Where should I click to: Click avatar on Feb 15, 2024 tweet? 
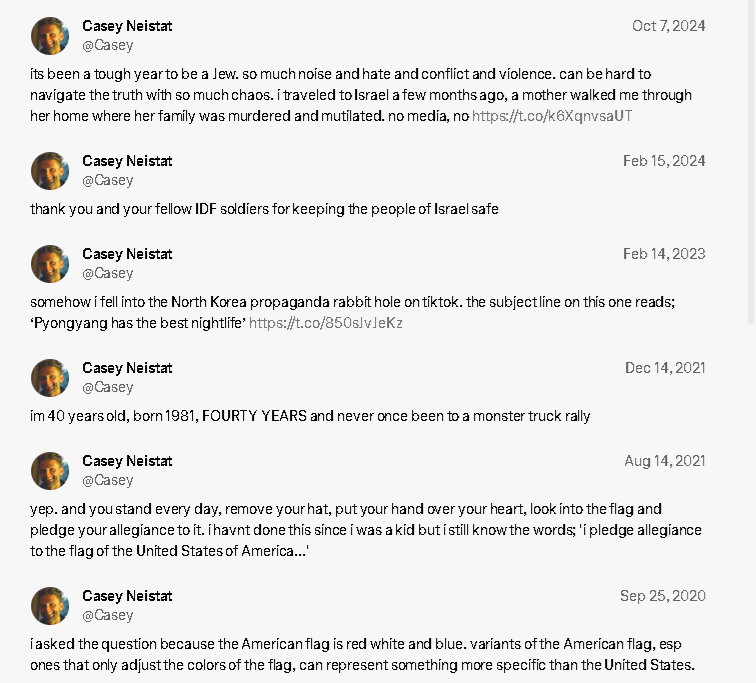click(50, 171)
